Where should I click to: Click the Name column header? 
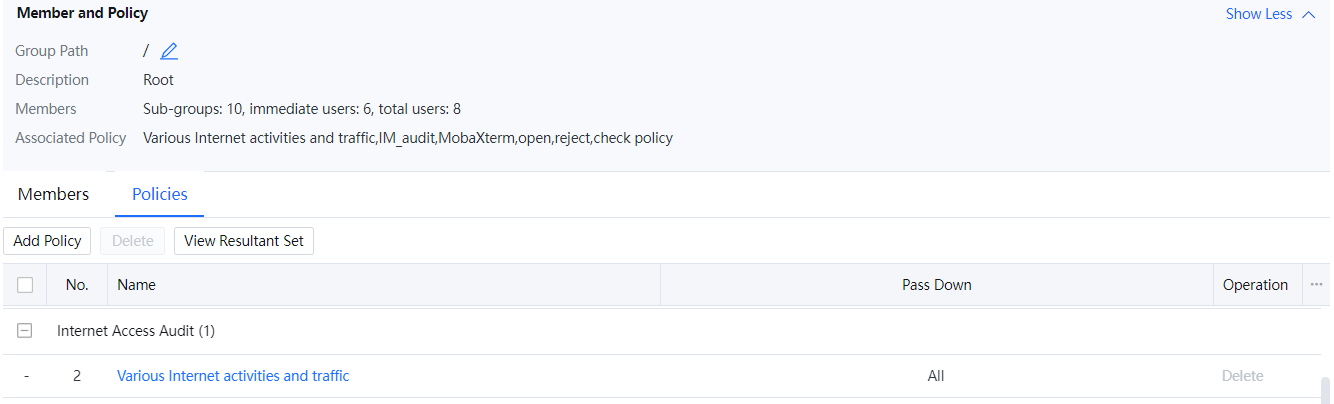136,285
